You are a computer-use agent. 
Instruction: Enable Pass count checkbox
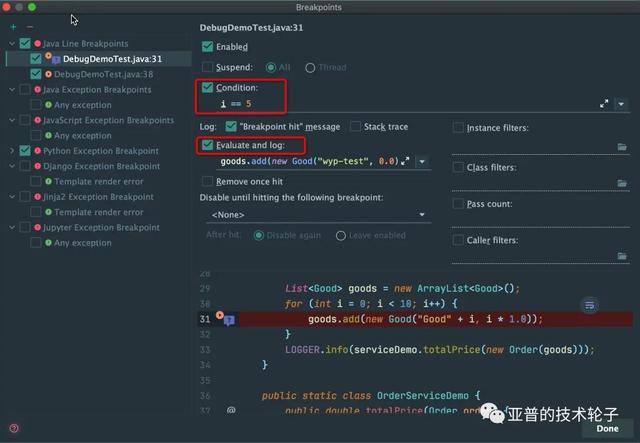pyautogui.click(x=458, y=204)
